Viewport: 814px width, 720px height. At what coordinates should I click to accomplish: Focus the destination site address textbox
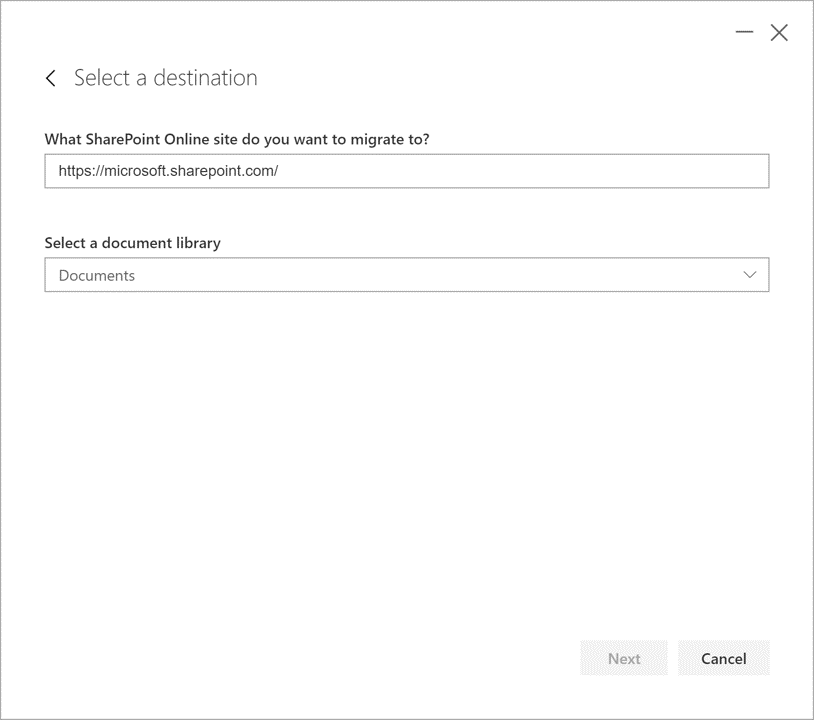(x=406, y=171)
